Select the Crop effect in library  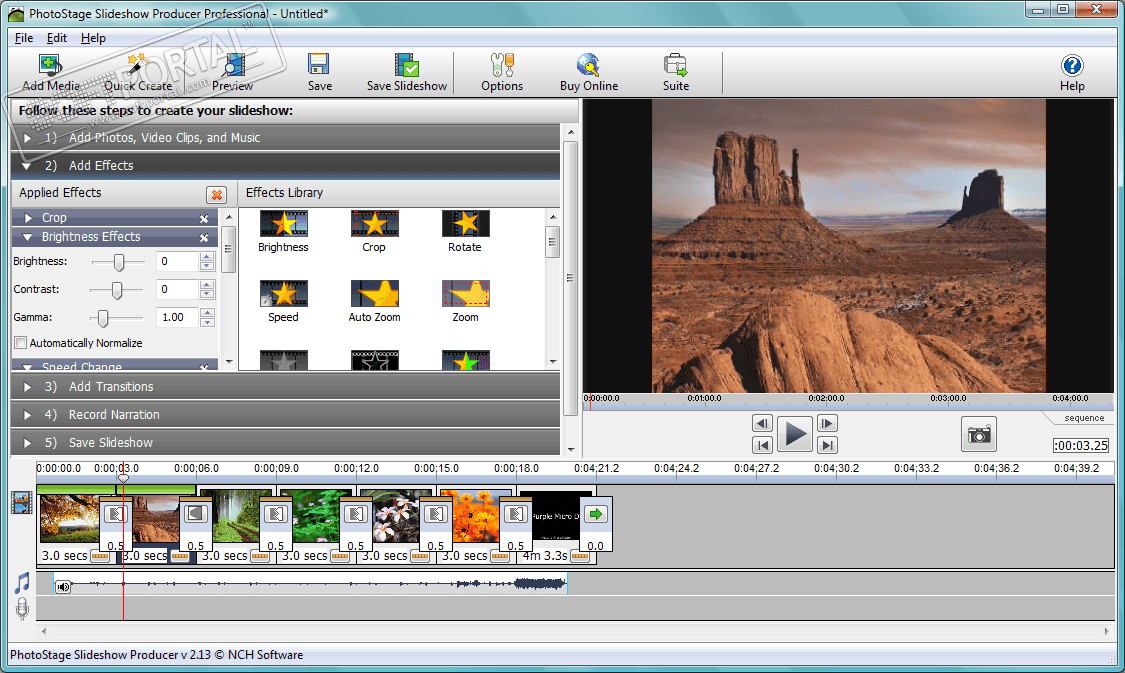[x=375, y=224]
